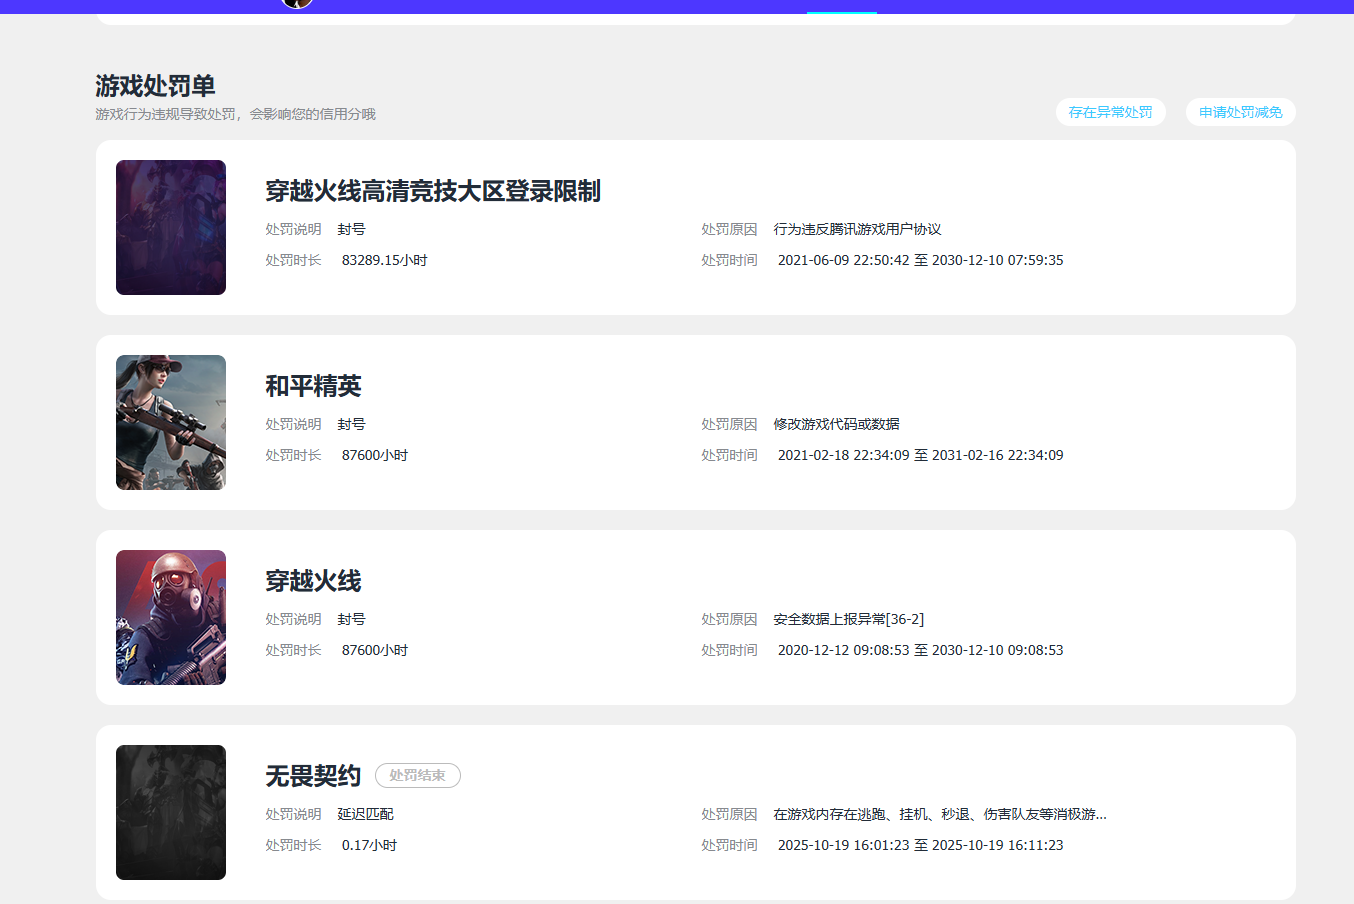Click the 2020-12-12 09:08:53 punishment time range

coord(921,650)
